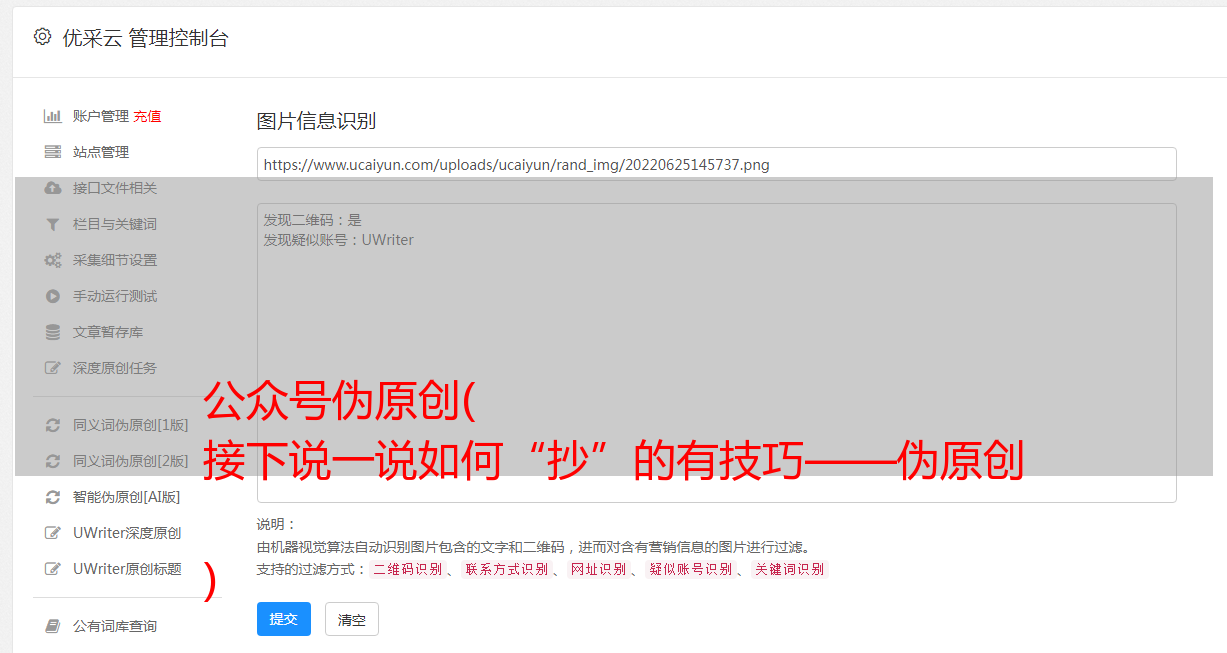
Task: Click the refresh icon for 同义词伪原创[1版]
Action: 53,425
